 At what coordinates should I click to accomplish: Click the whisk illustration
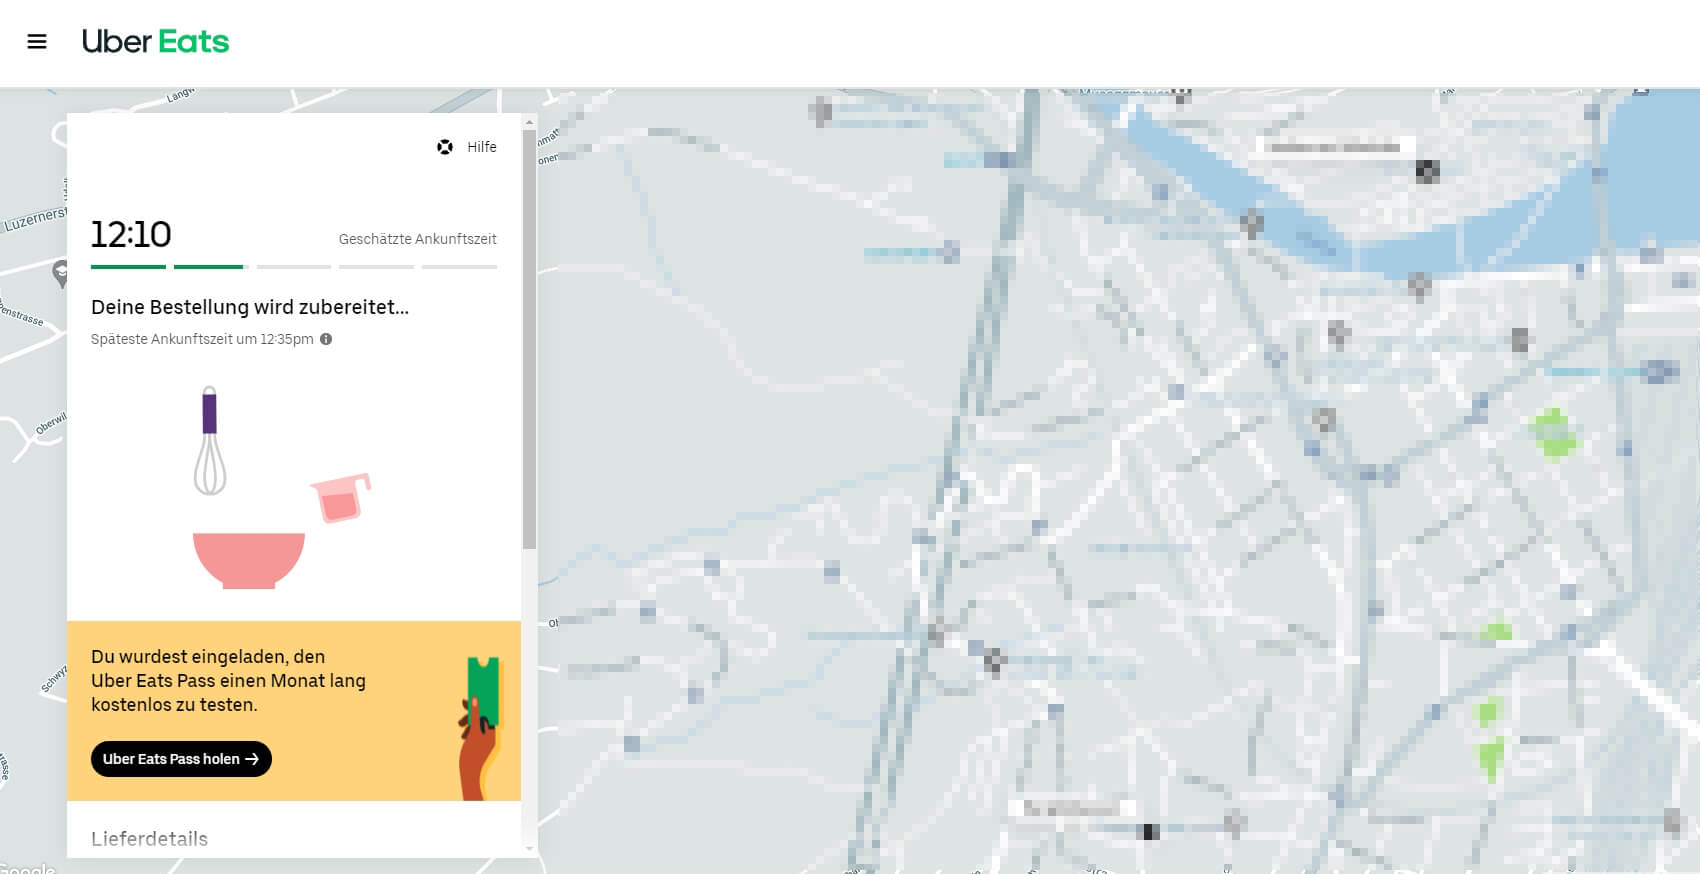pyautogui.click(x=209, y=441)
